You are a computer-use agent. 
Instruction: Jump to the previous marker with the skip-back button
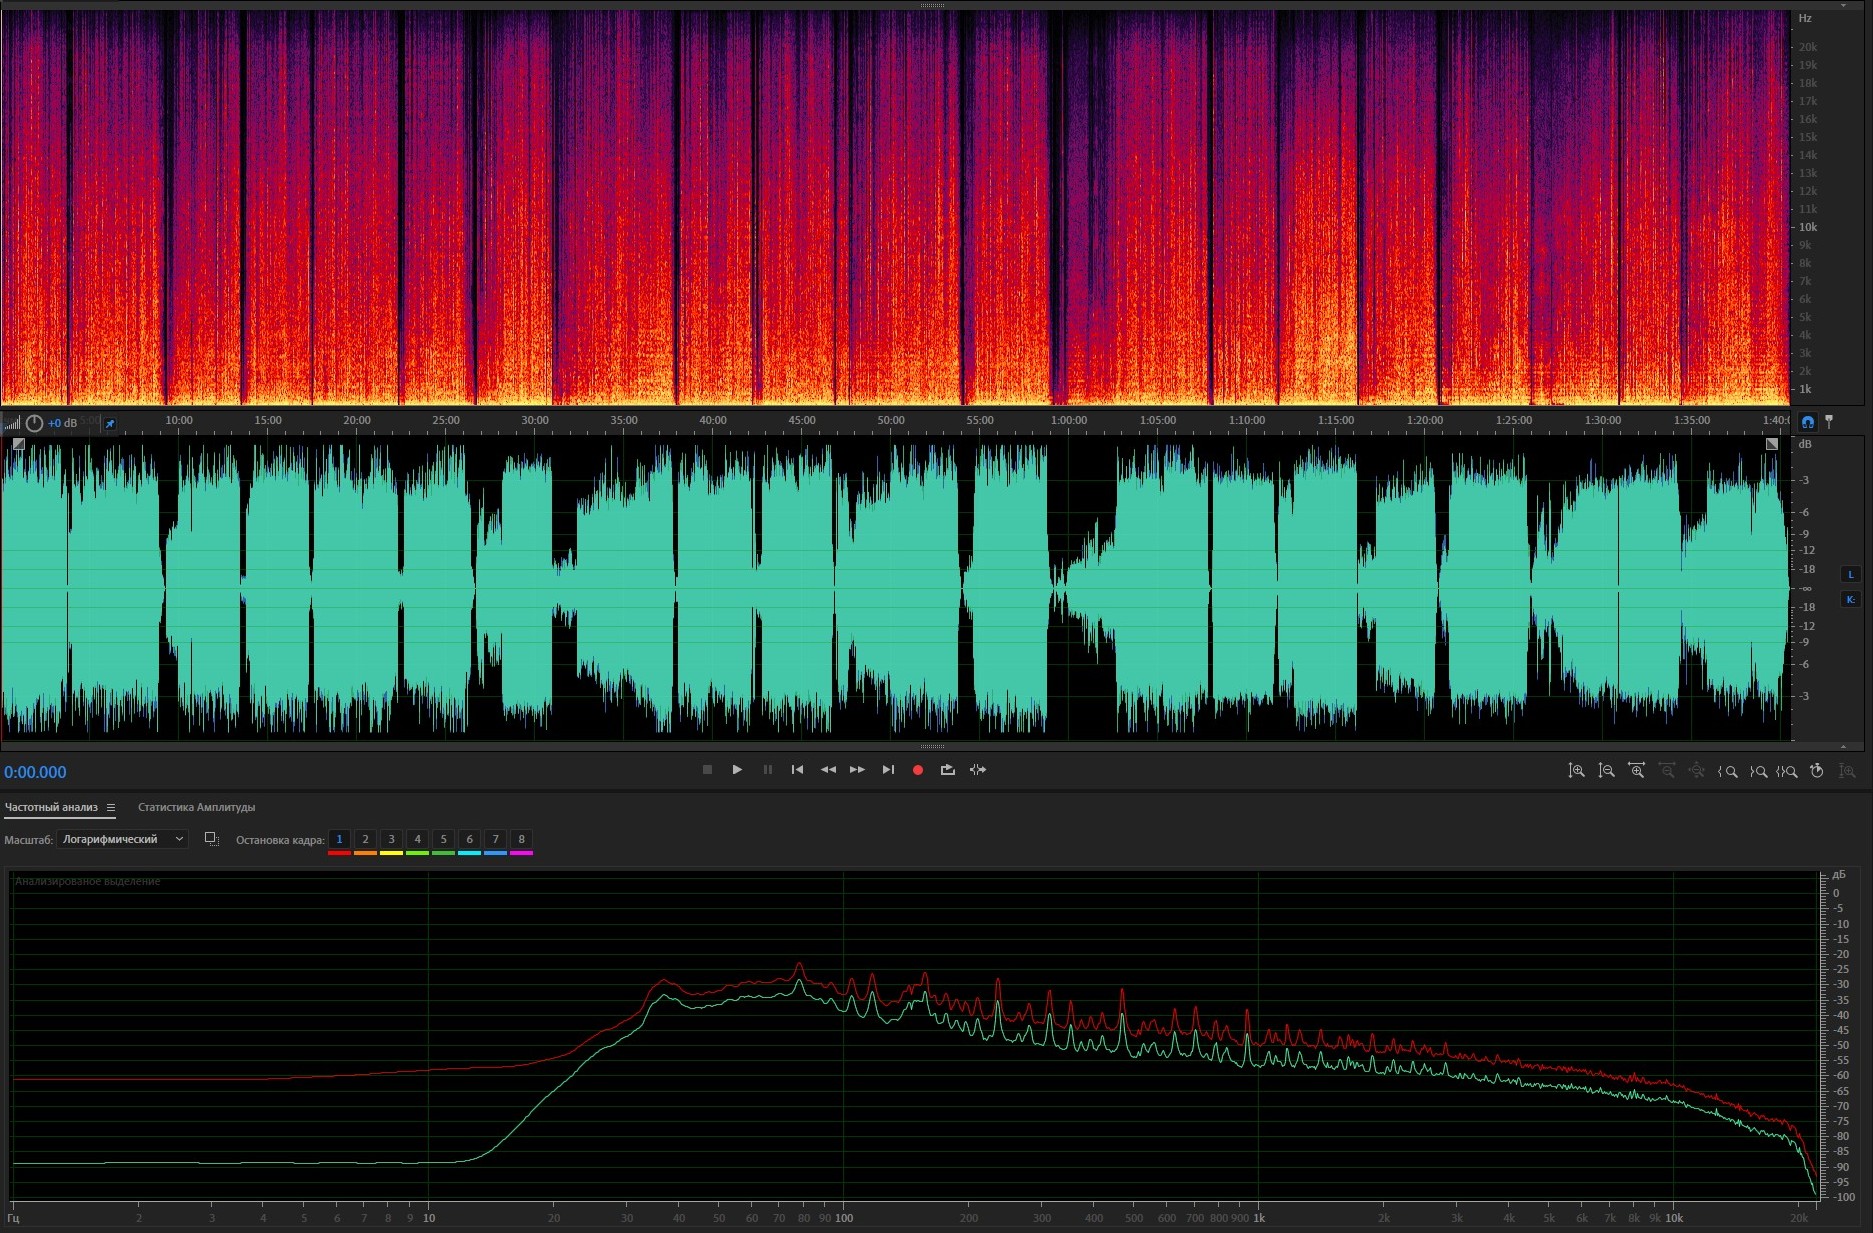point(797,770)
